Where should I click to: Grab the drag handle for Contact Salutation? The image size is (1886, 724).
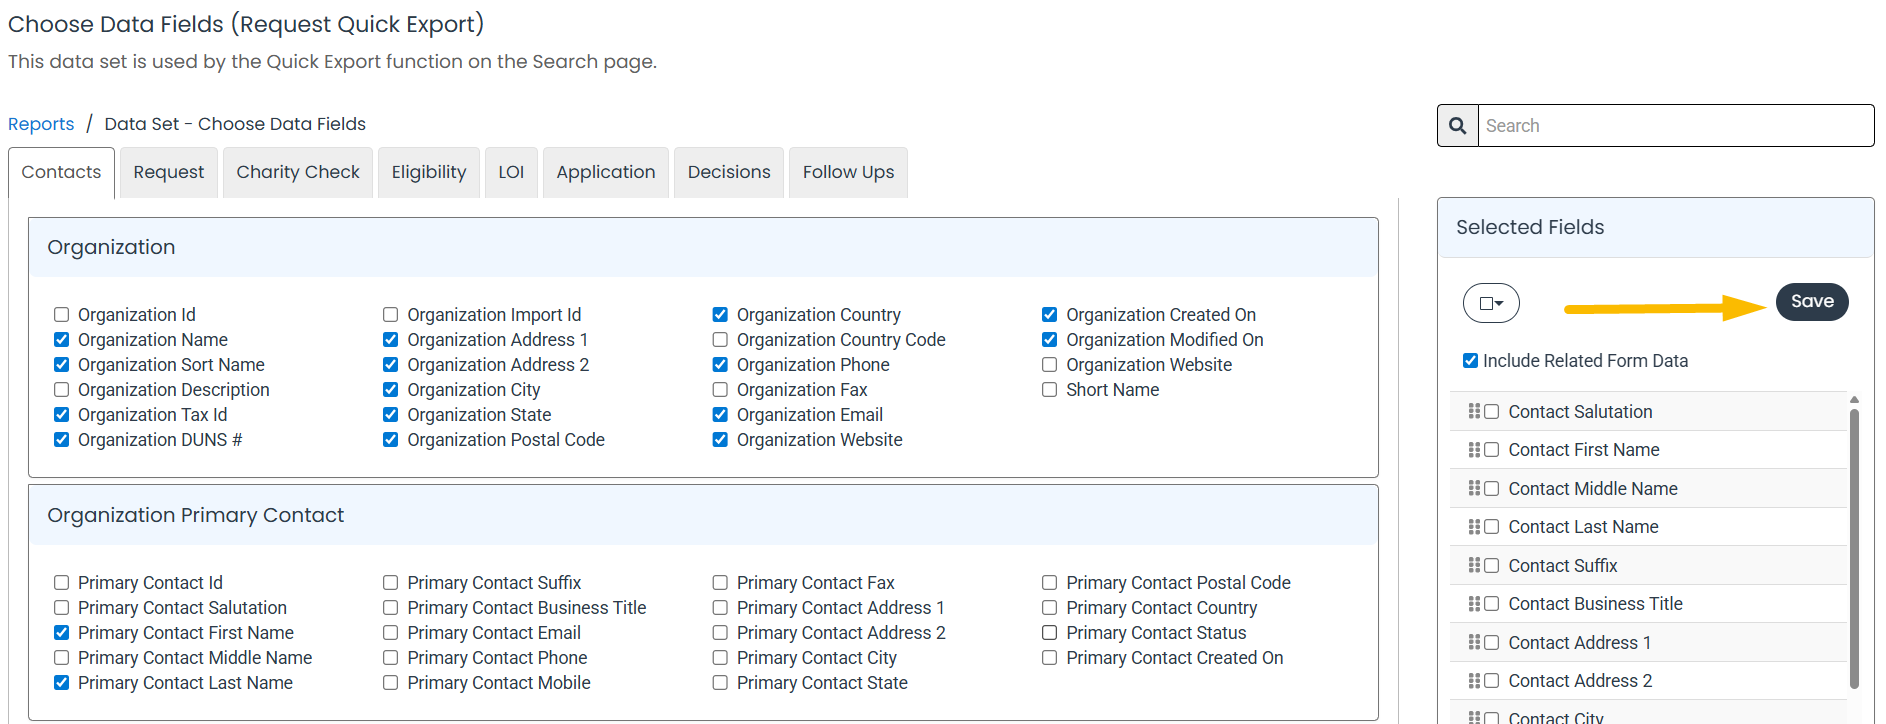coord(1474,411)
